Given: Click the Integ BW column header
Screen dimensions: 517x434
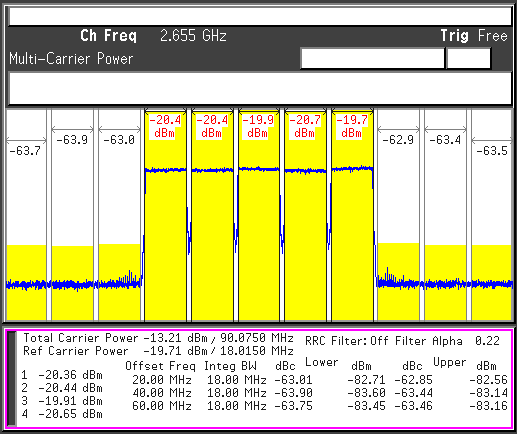Looking at the screenshot, I should tap(230, 366).
